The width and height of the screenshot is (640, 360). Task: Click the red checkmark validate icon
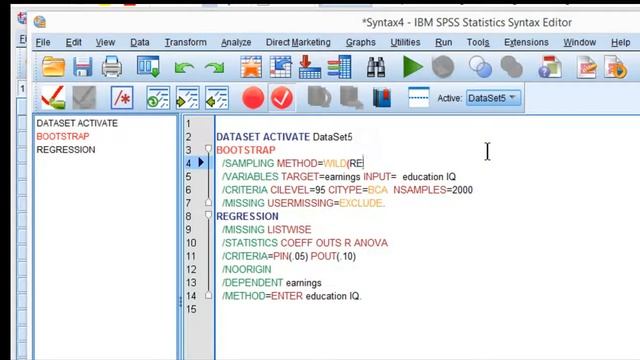(53, 98)
